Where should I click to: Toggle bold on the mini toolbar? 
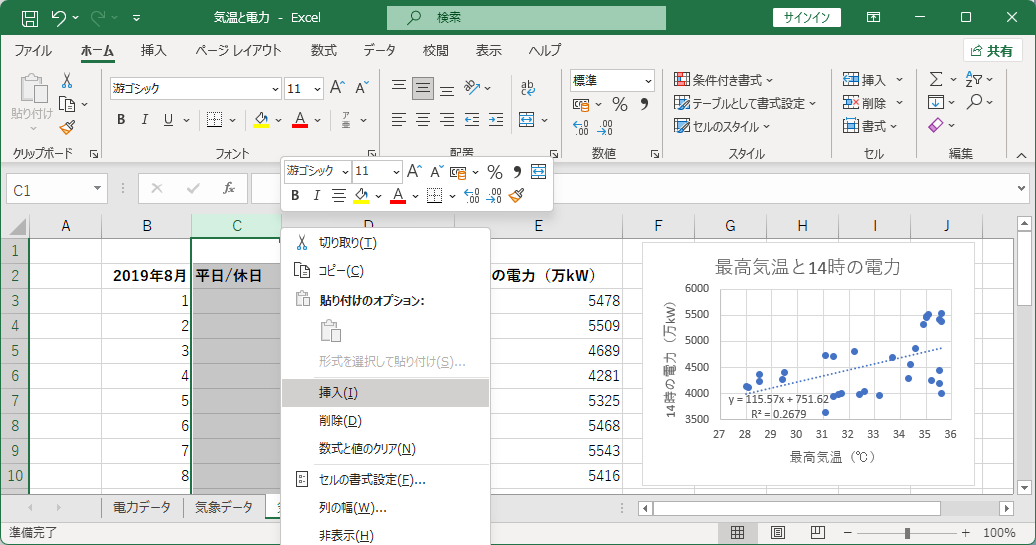tap(295, 196)
